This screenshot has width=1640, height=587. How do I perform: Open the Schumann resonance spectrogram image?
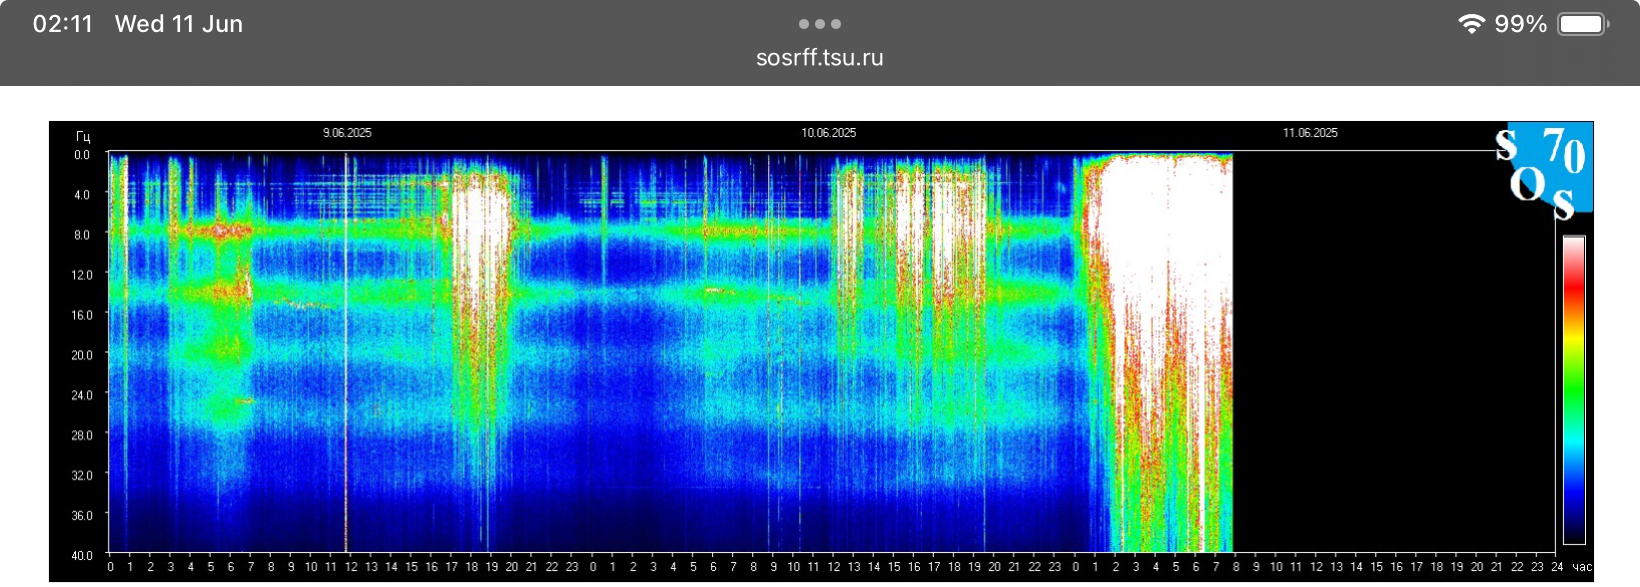pyautogui.click(x=821, y=351)
